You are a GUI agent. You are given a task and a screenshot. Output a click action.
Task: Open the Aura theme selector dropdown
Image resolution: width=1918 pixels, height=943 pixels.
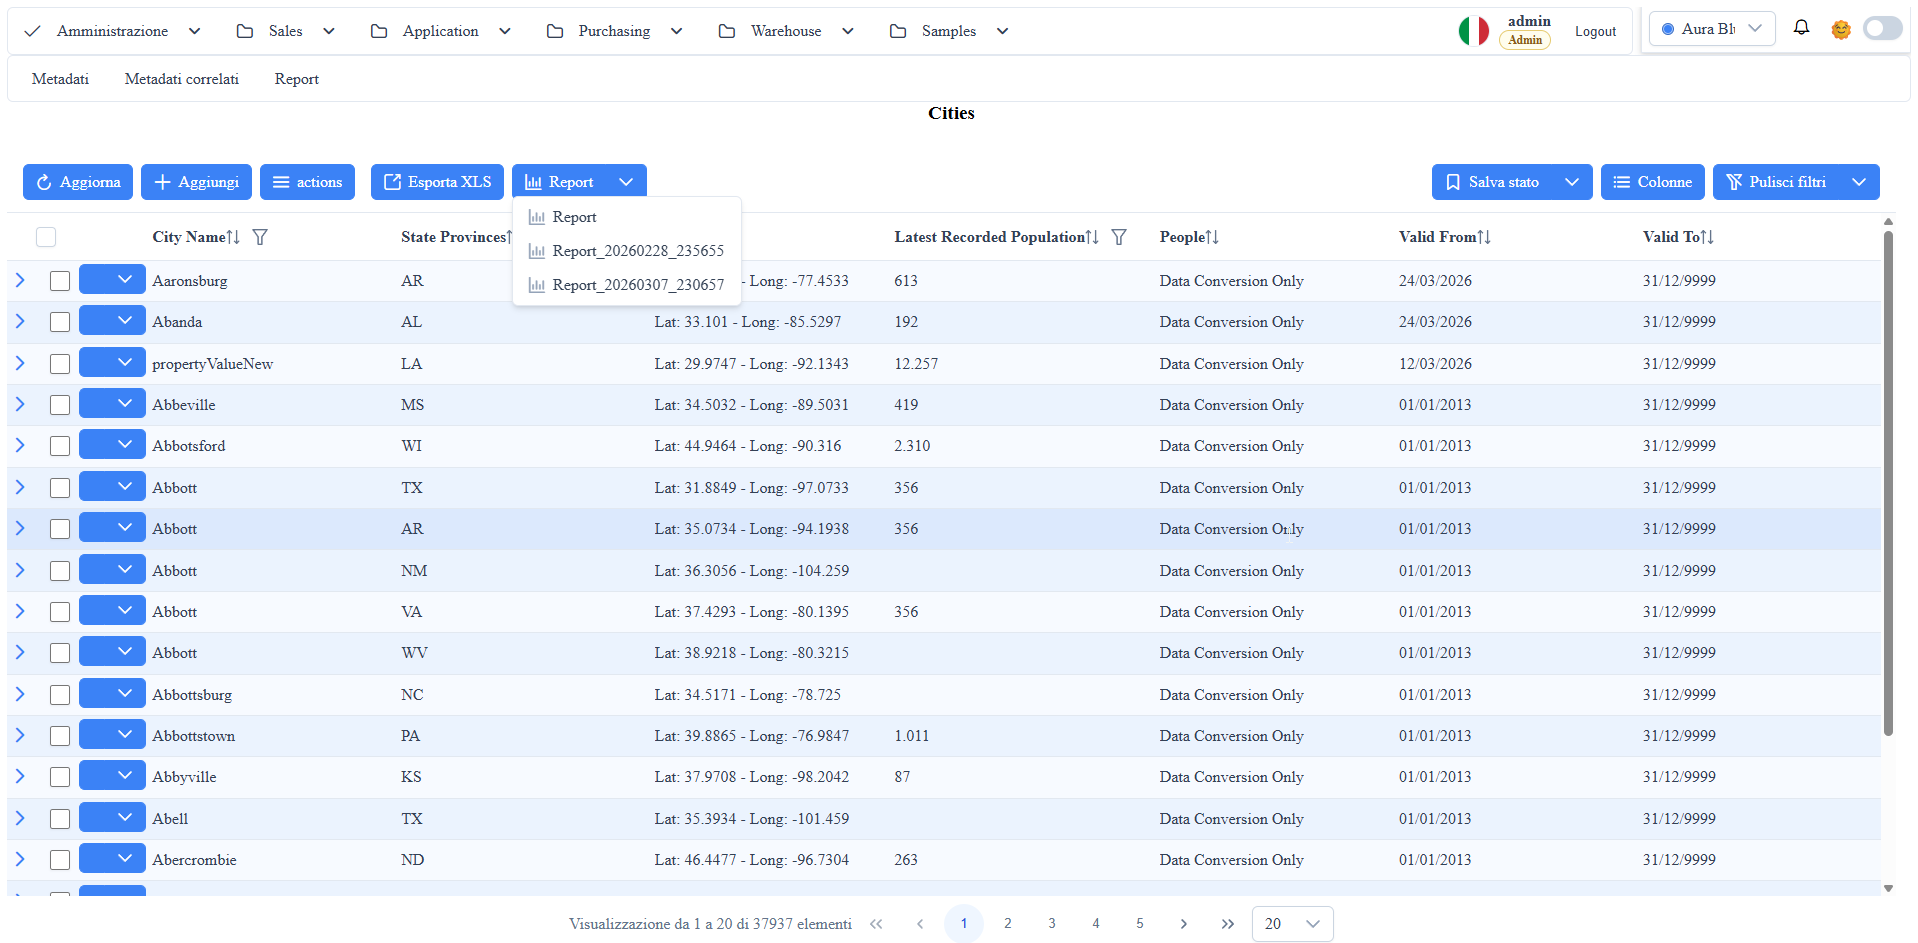pyautogui.click(x=1712, y=29)
